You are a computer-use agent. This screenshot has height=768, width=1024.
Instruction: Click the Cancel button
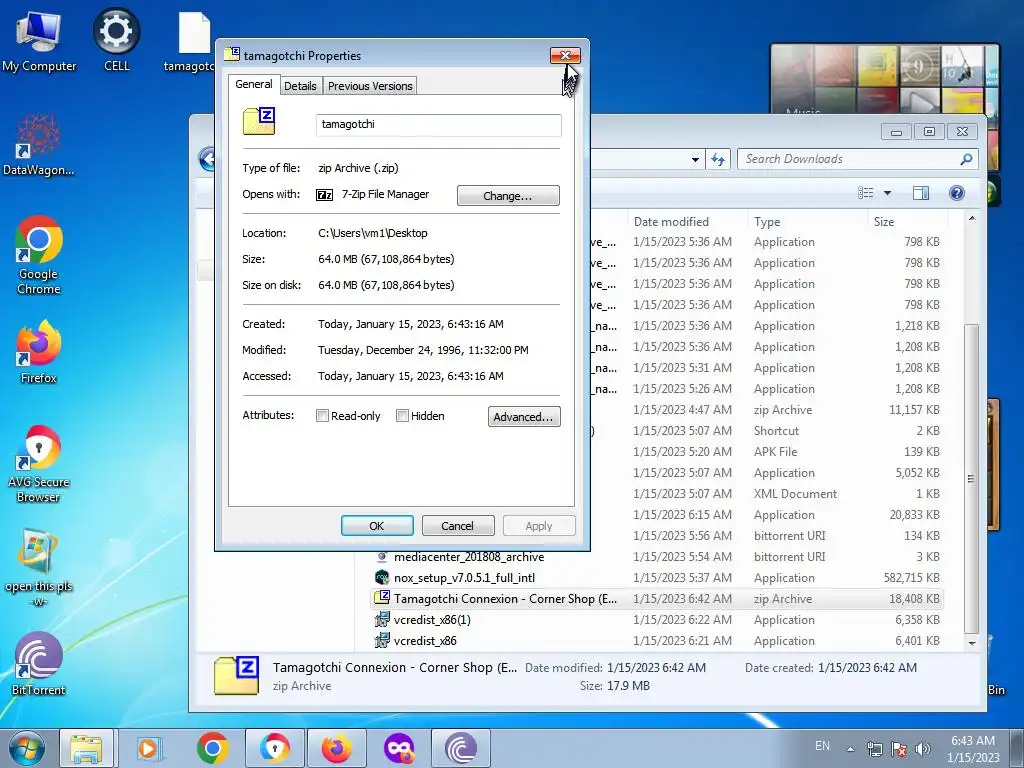coord(457,526)
